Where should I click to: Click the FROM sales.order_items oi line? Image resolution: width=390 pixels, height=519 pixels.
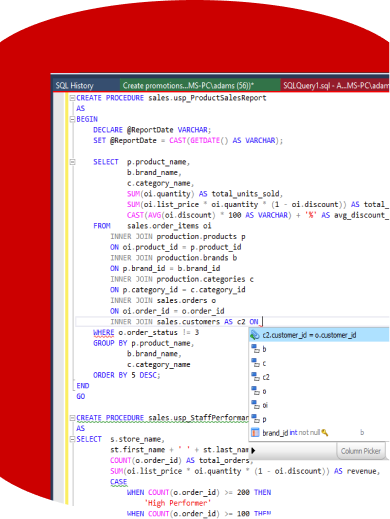tap(152, 226)
